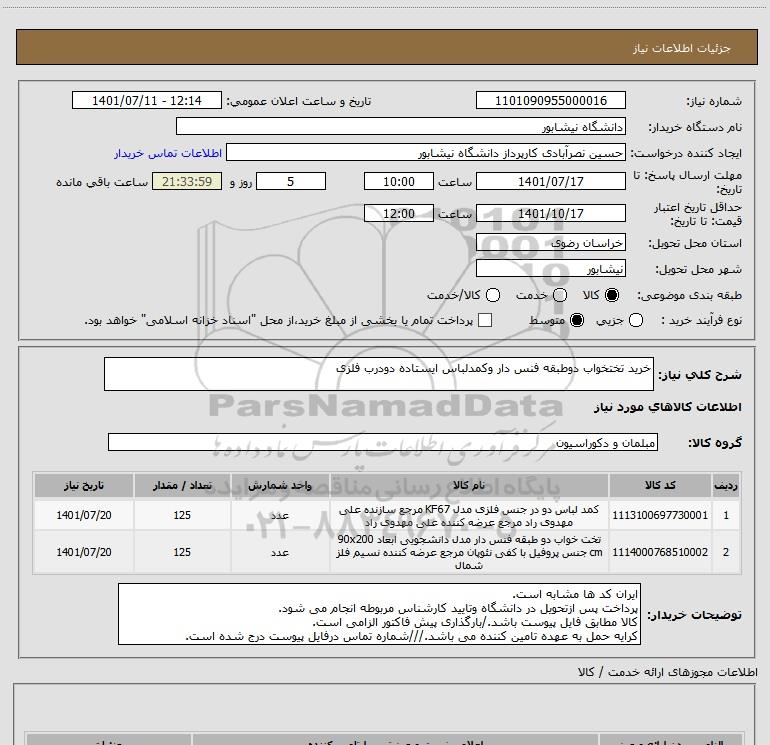Image resolution: width=770 pixels, height=745 pixels.
Task: Tick the اسناد خزانه اسلامی payment checkbox
Action: coord(485,320)
